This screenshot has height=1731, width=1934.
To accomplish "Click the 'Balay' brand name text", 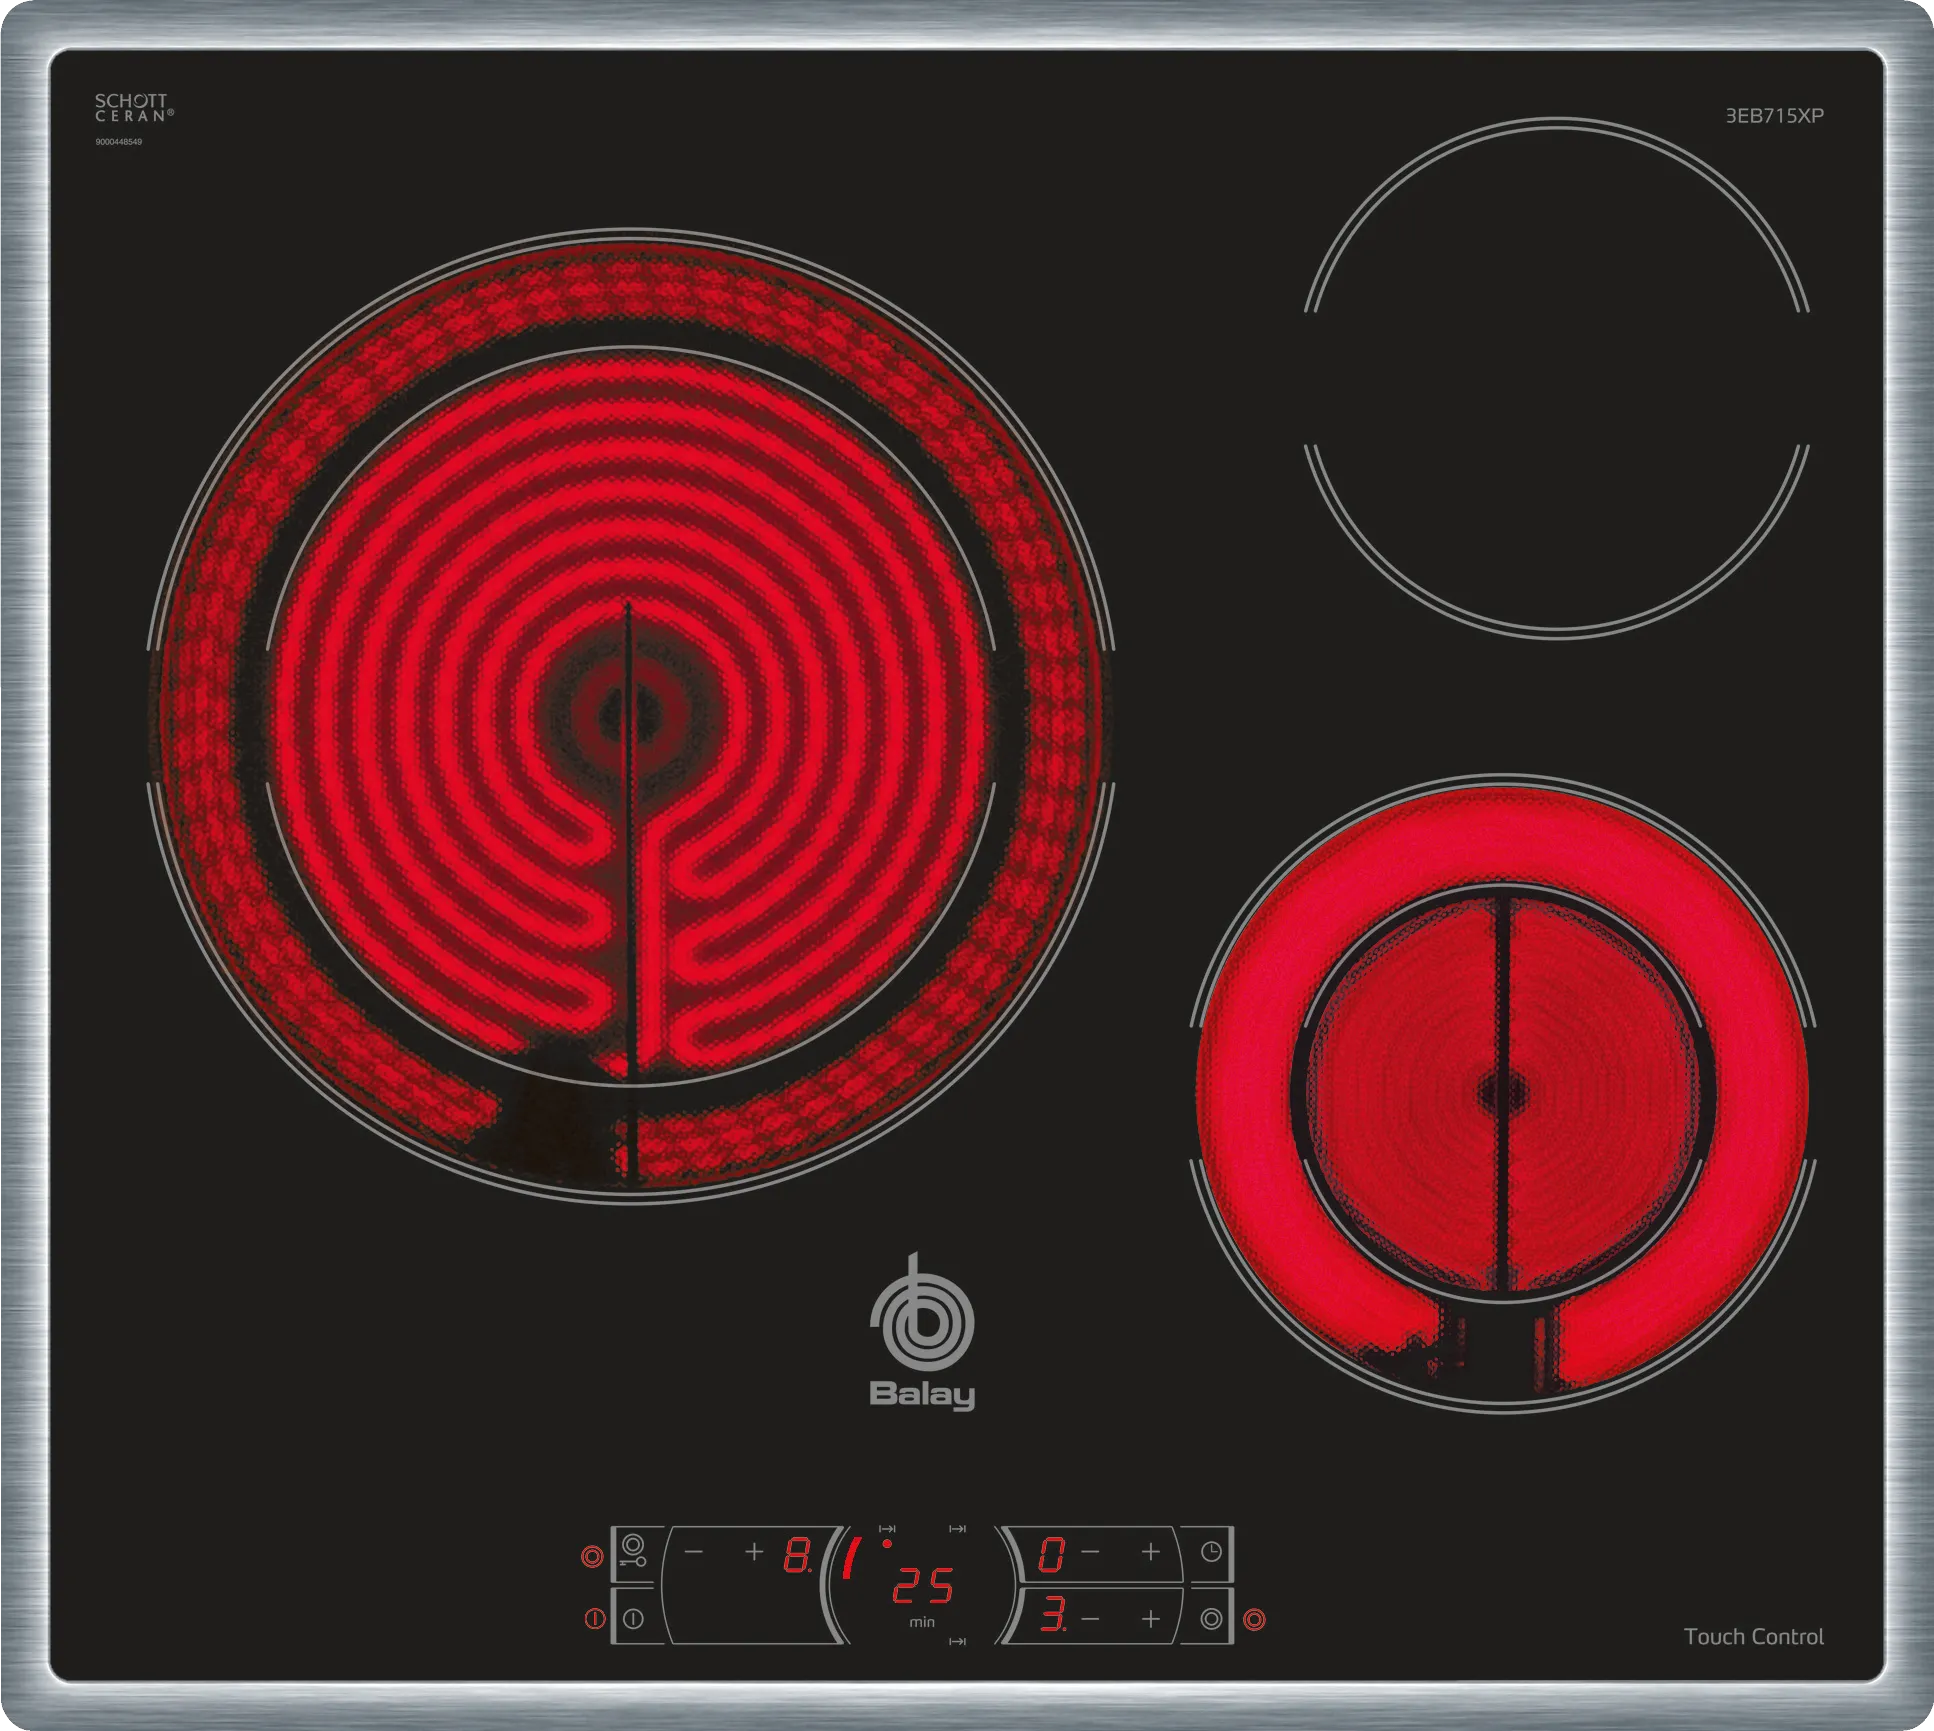I will [922, 1395].
